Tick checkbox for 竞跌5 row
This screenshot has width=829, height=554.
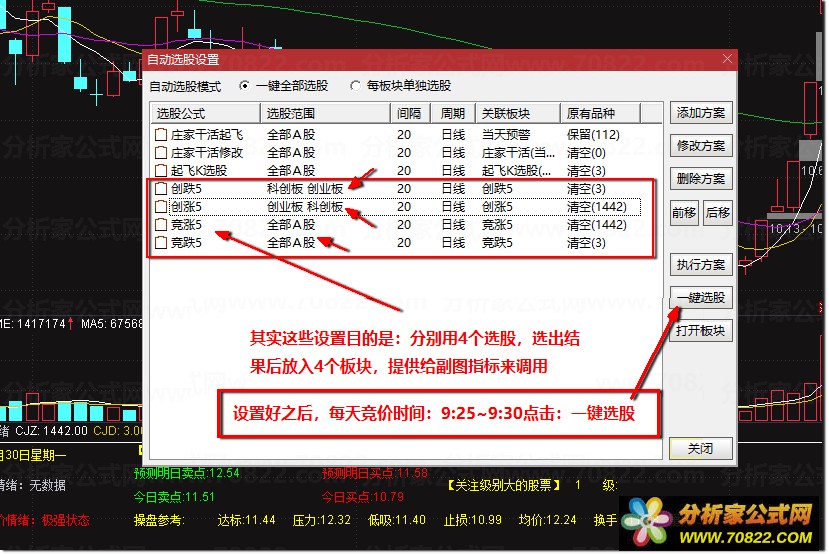(161, 243)
